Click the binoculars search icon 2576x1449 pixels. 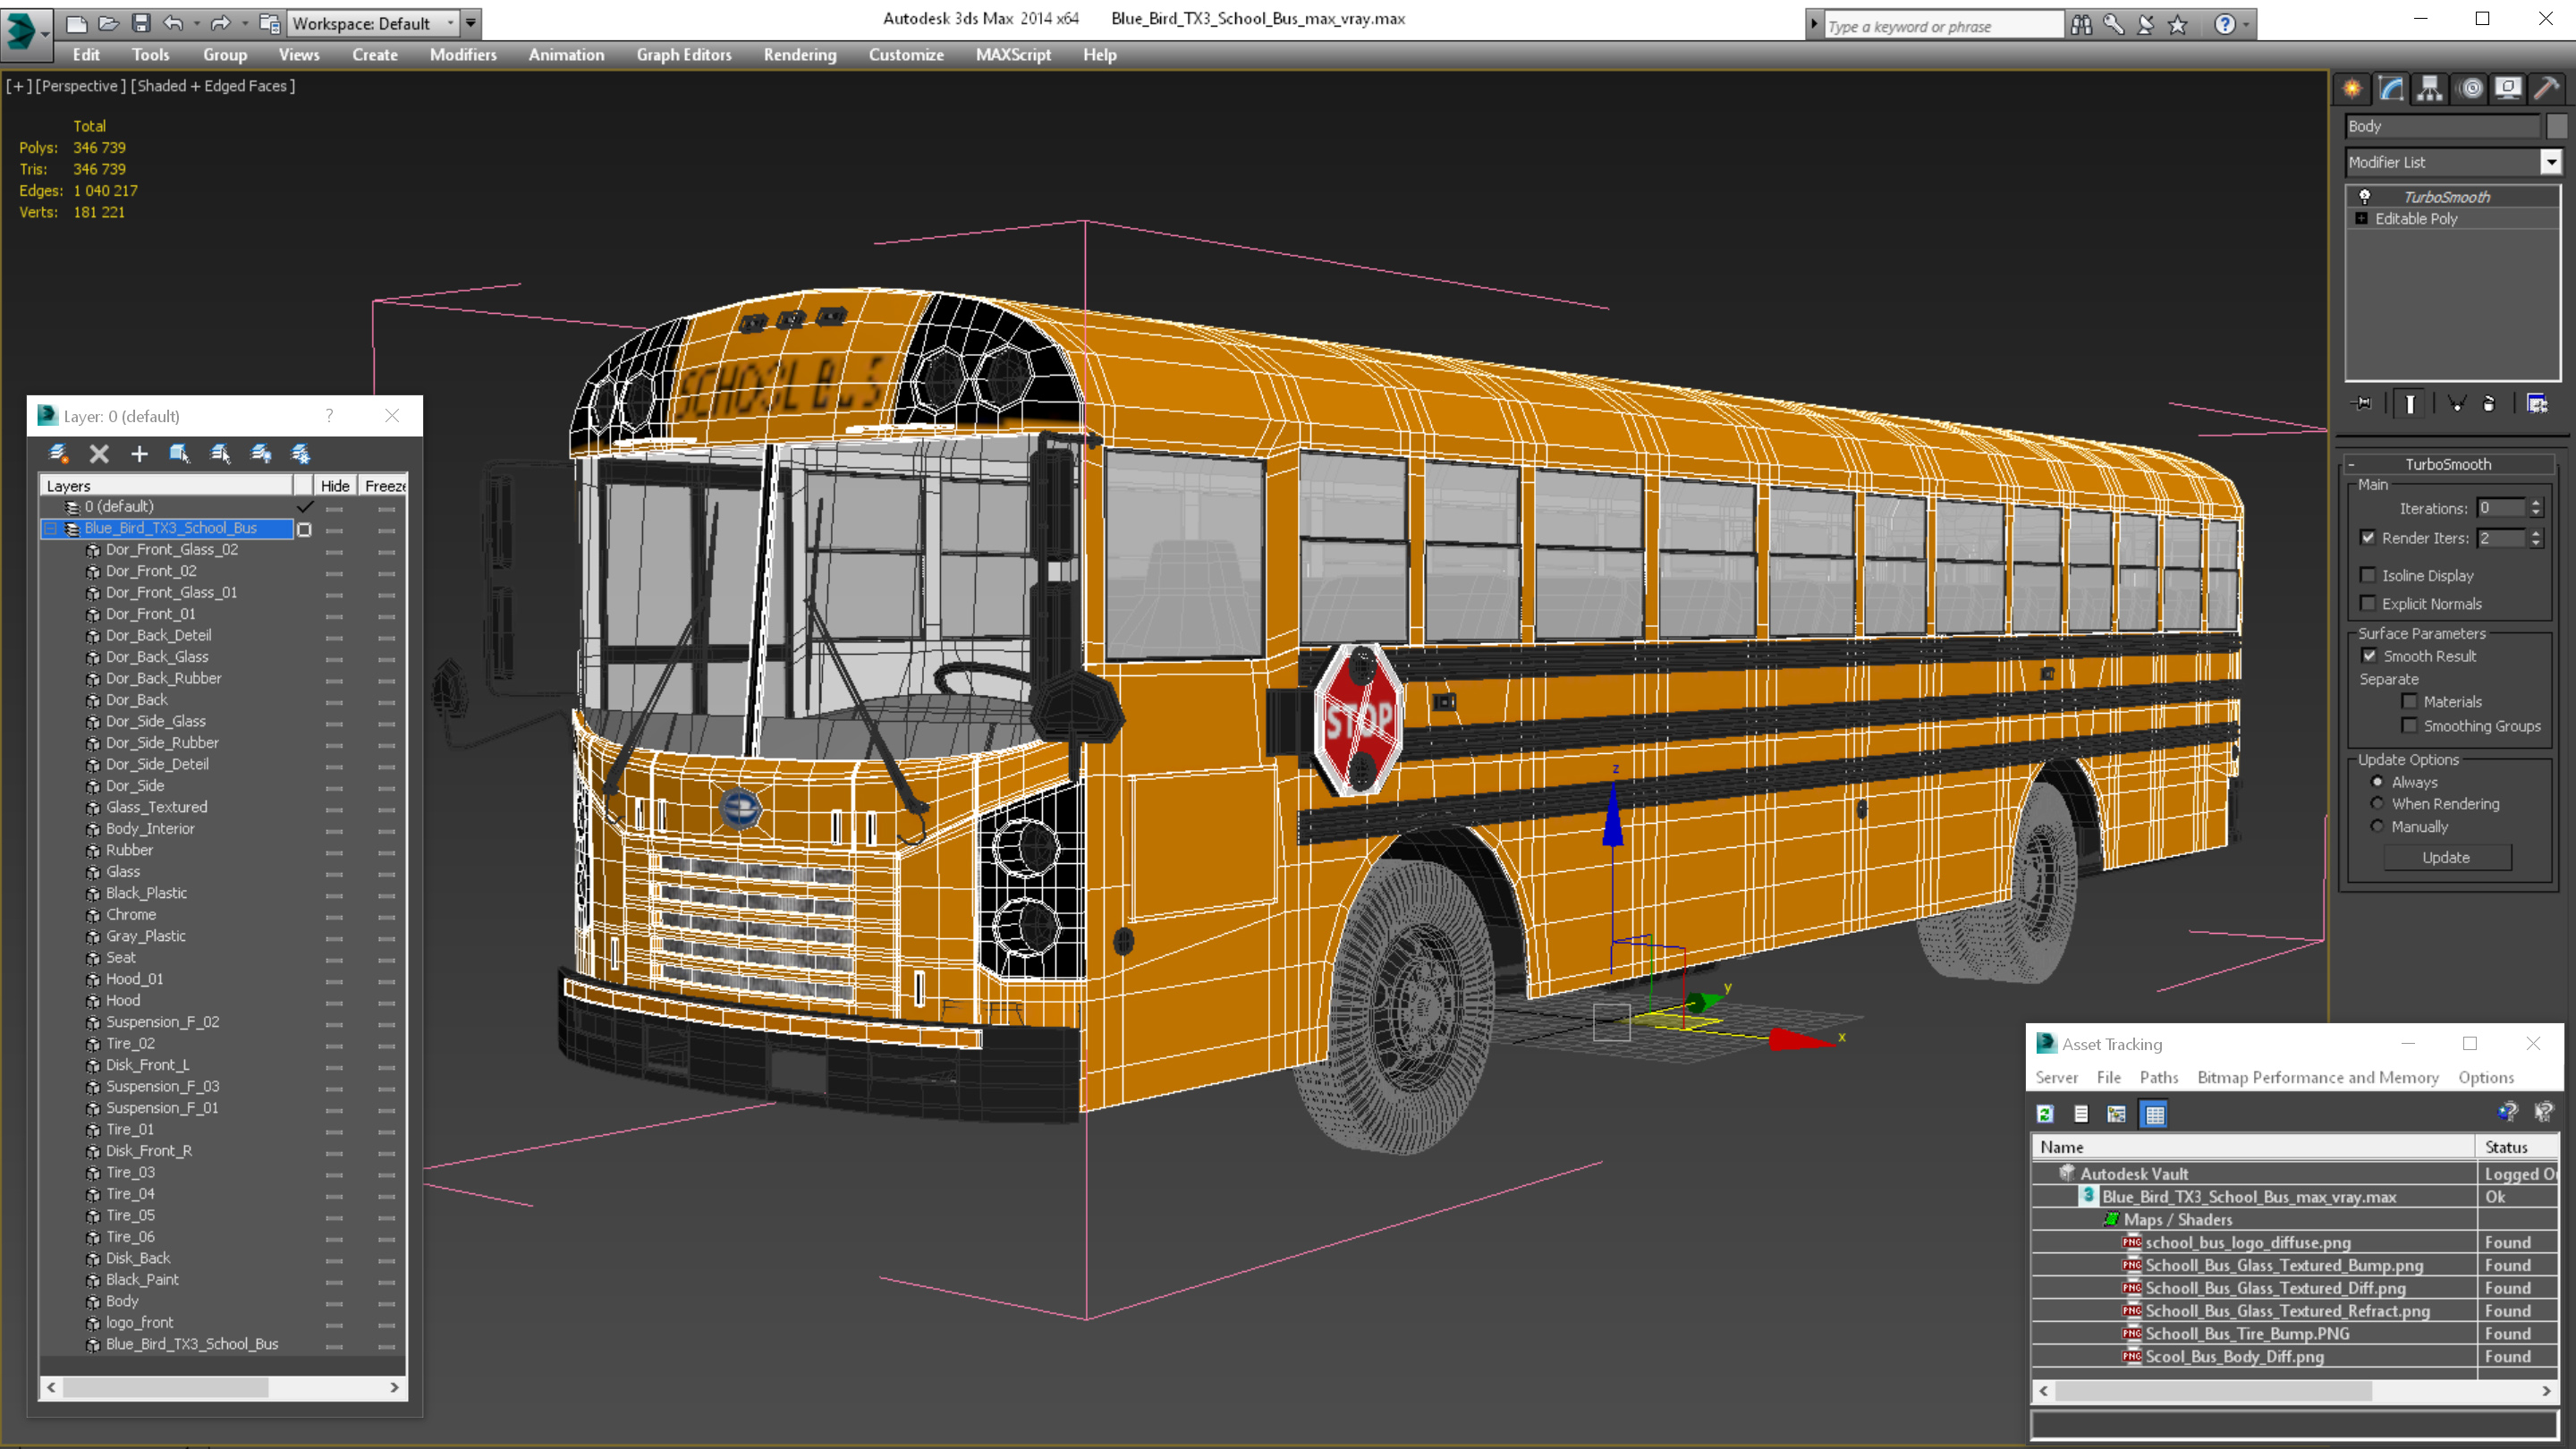click(x=2081, y=24)
